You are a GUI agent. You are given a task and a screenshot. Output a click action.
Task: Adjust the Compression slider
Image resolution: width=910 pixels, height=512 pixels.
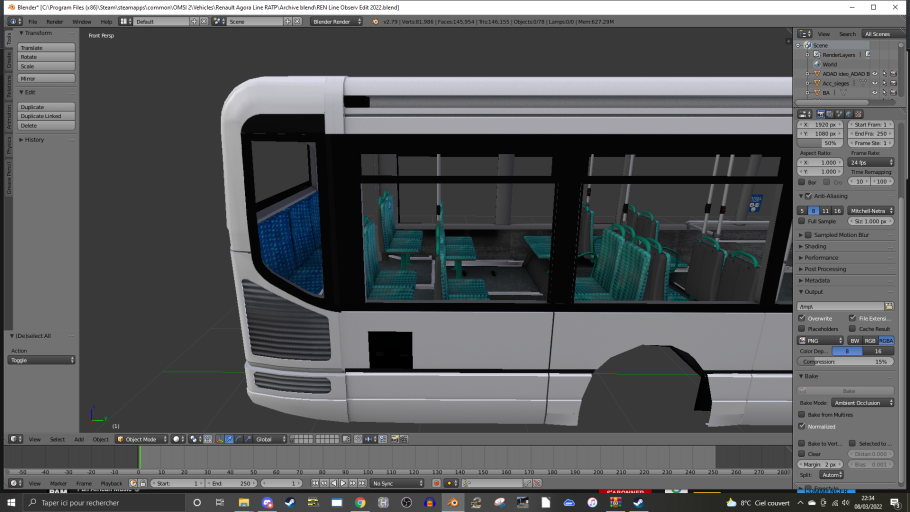(846, 362)
